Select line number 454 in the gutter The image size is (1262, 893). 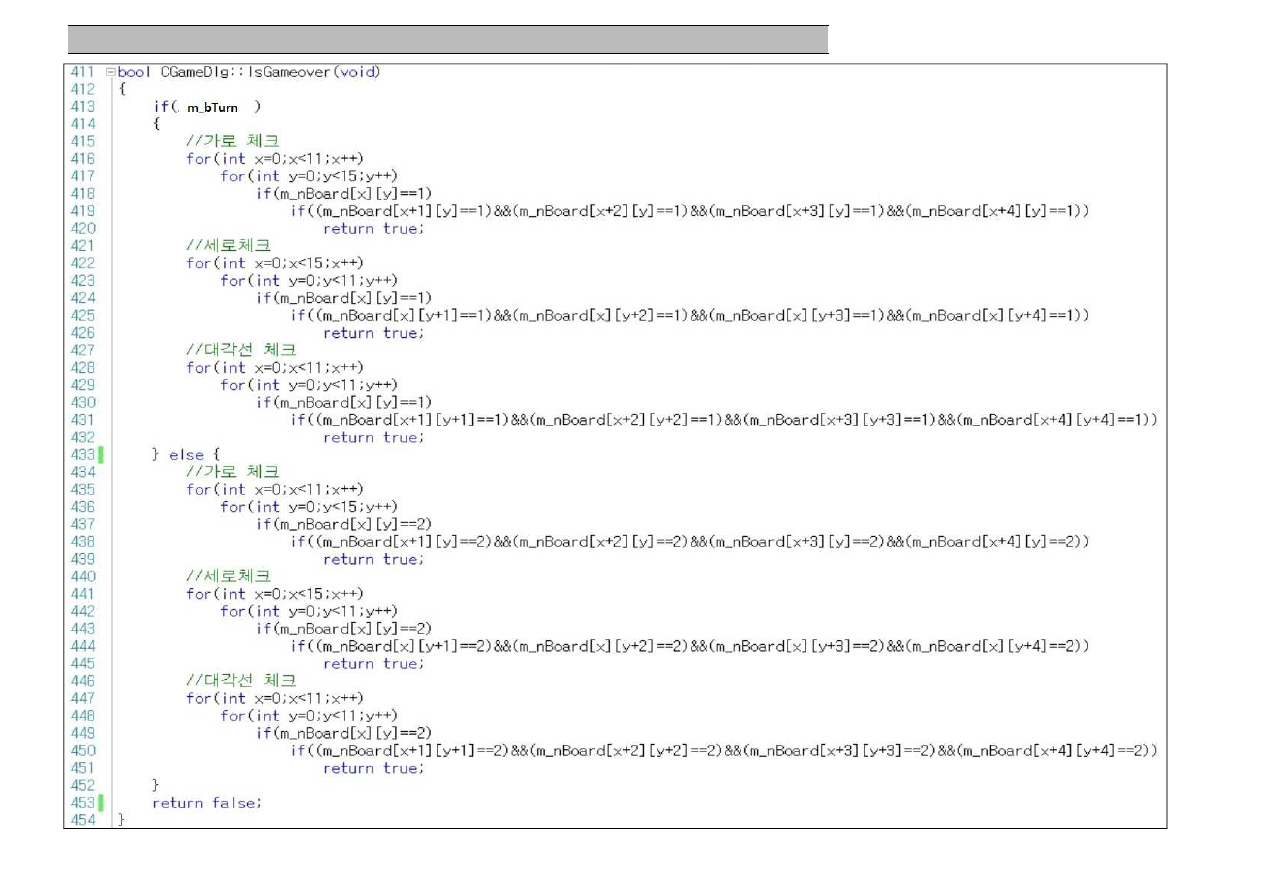[x=82, y=821]
